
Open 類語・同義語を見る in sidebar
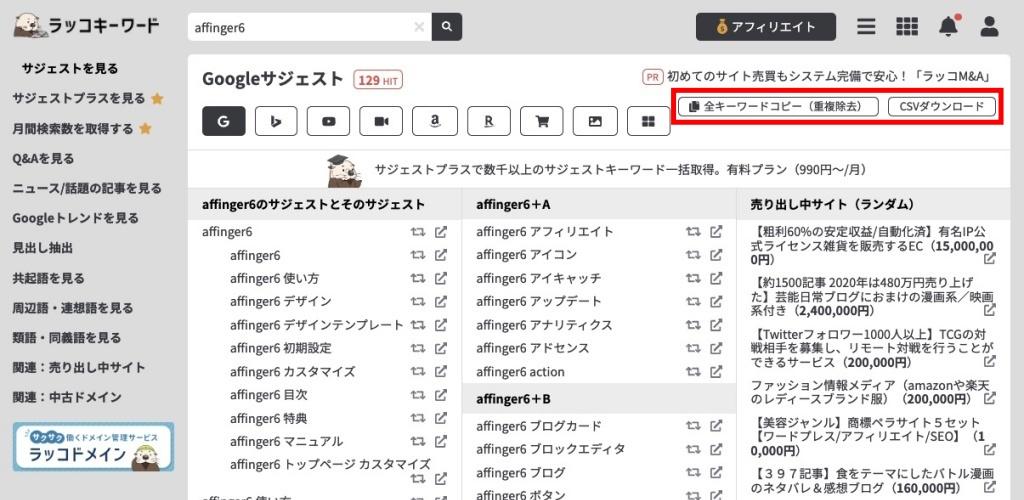67,337
